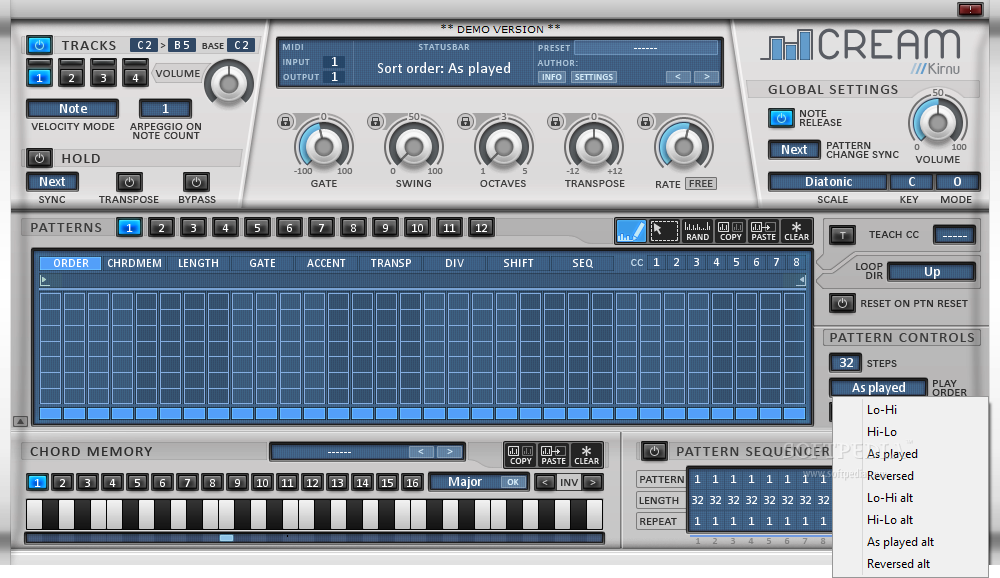Switch to the CHRDMEM tab
The height and width of the screenshot is (578, 1000).
point(134,263)
